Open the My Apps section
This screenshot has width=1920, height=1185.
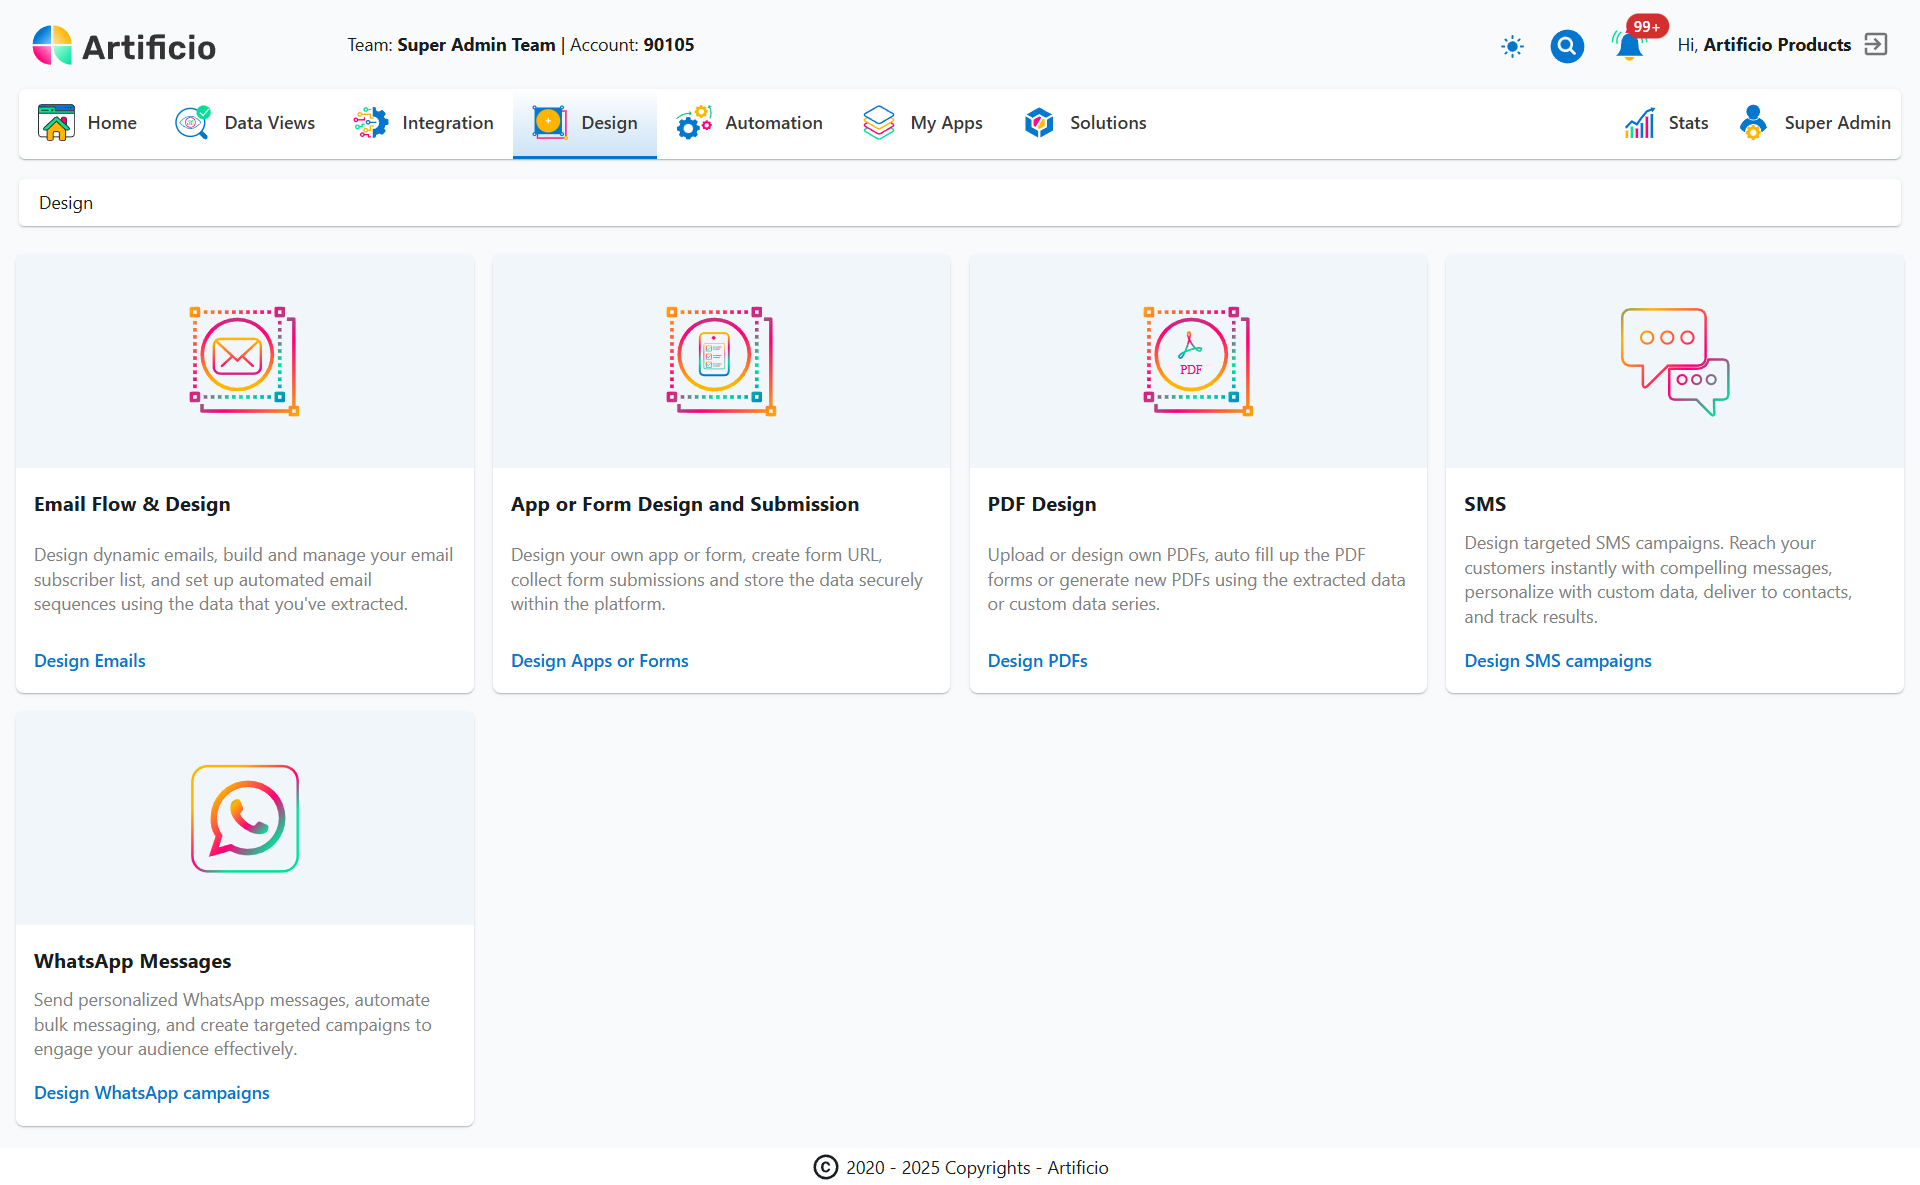pos(922,122)
